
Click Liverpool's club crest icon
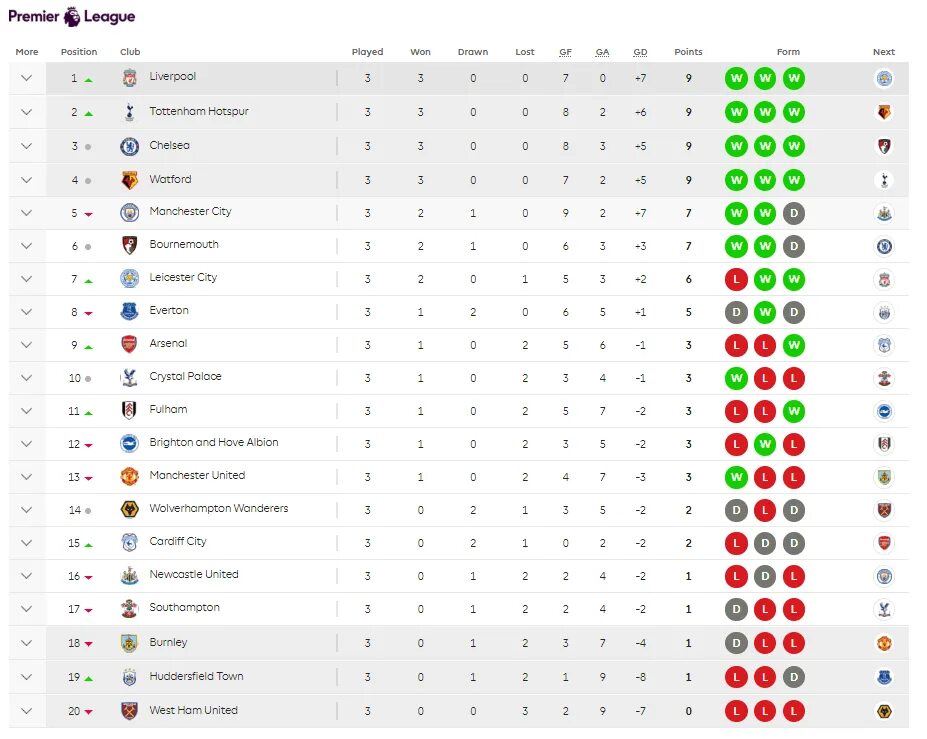coord(129,78)
